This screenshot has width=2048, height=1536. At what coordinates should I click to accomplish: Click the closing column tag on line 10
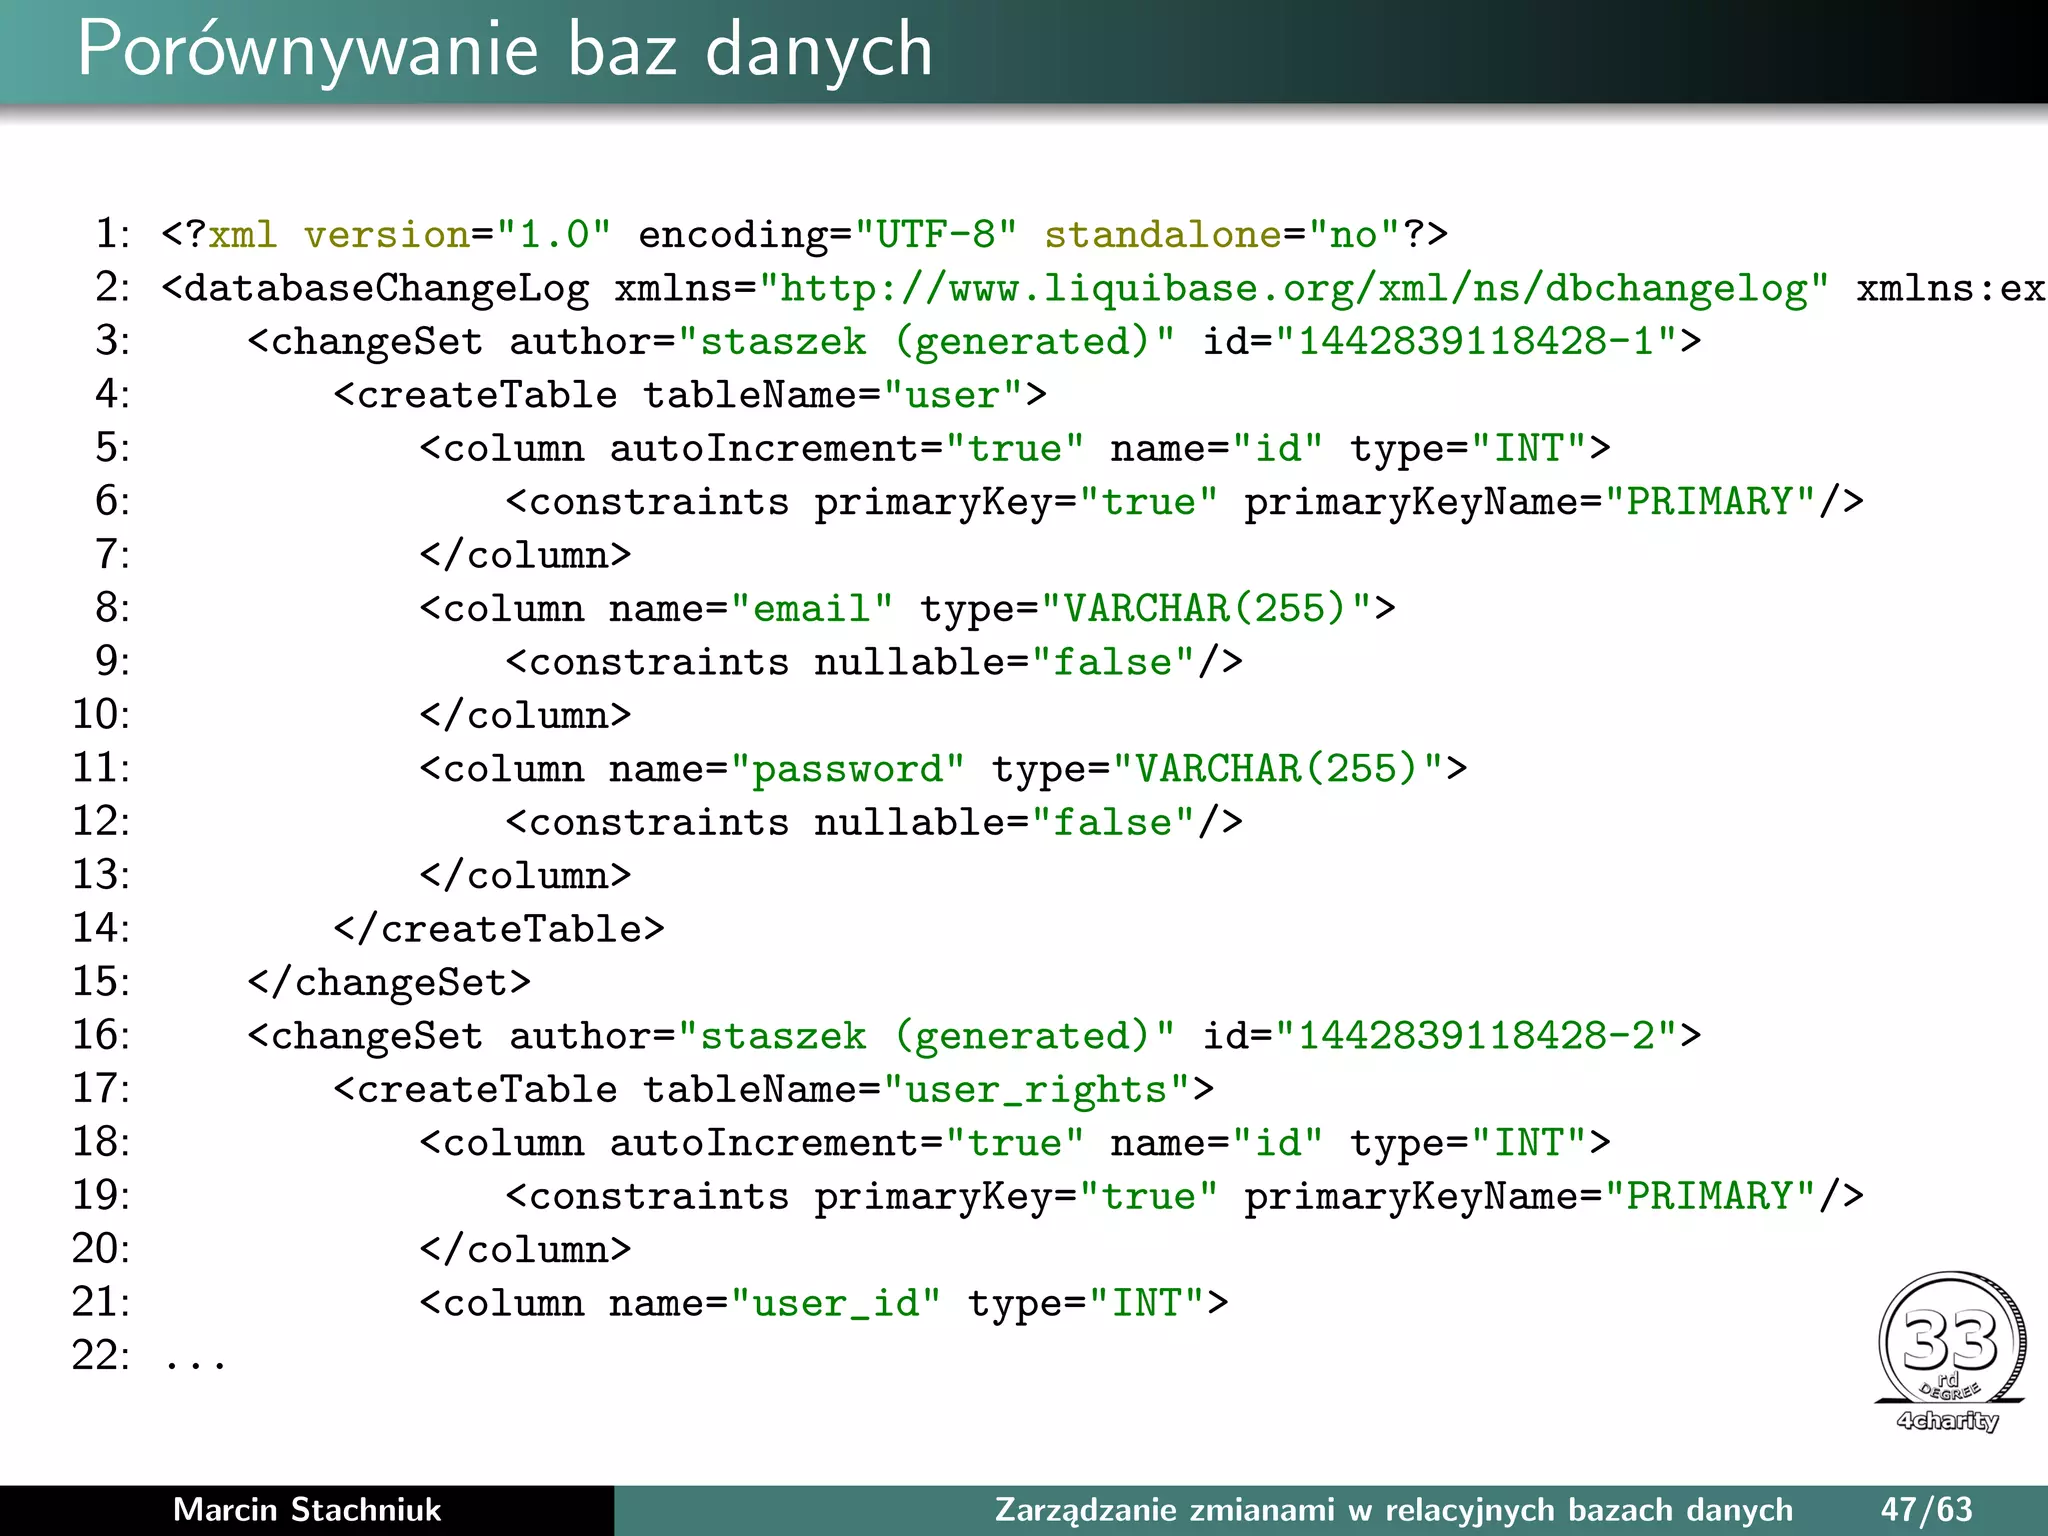[526, 715]
